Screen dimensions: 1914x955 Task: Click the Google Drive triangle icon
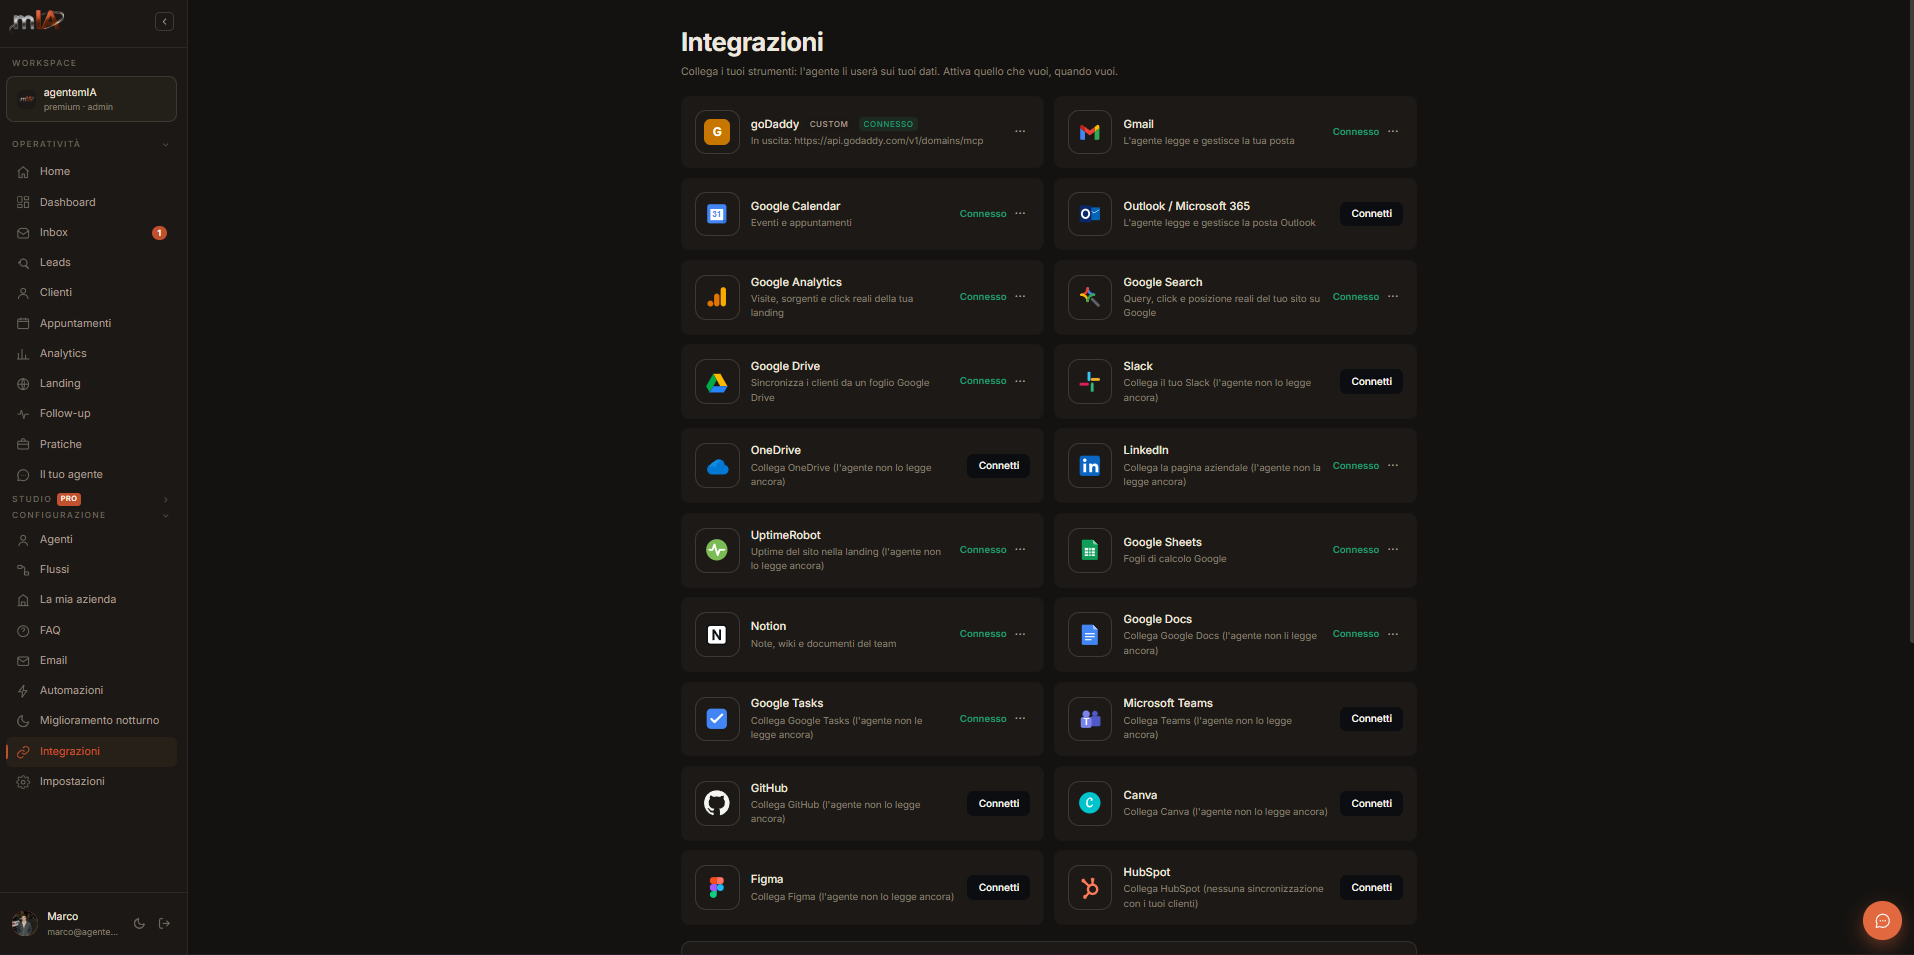717,381
